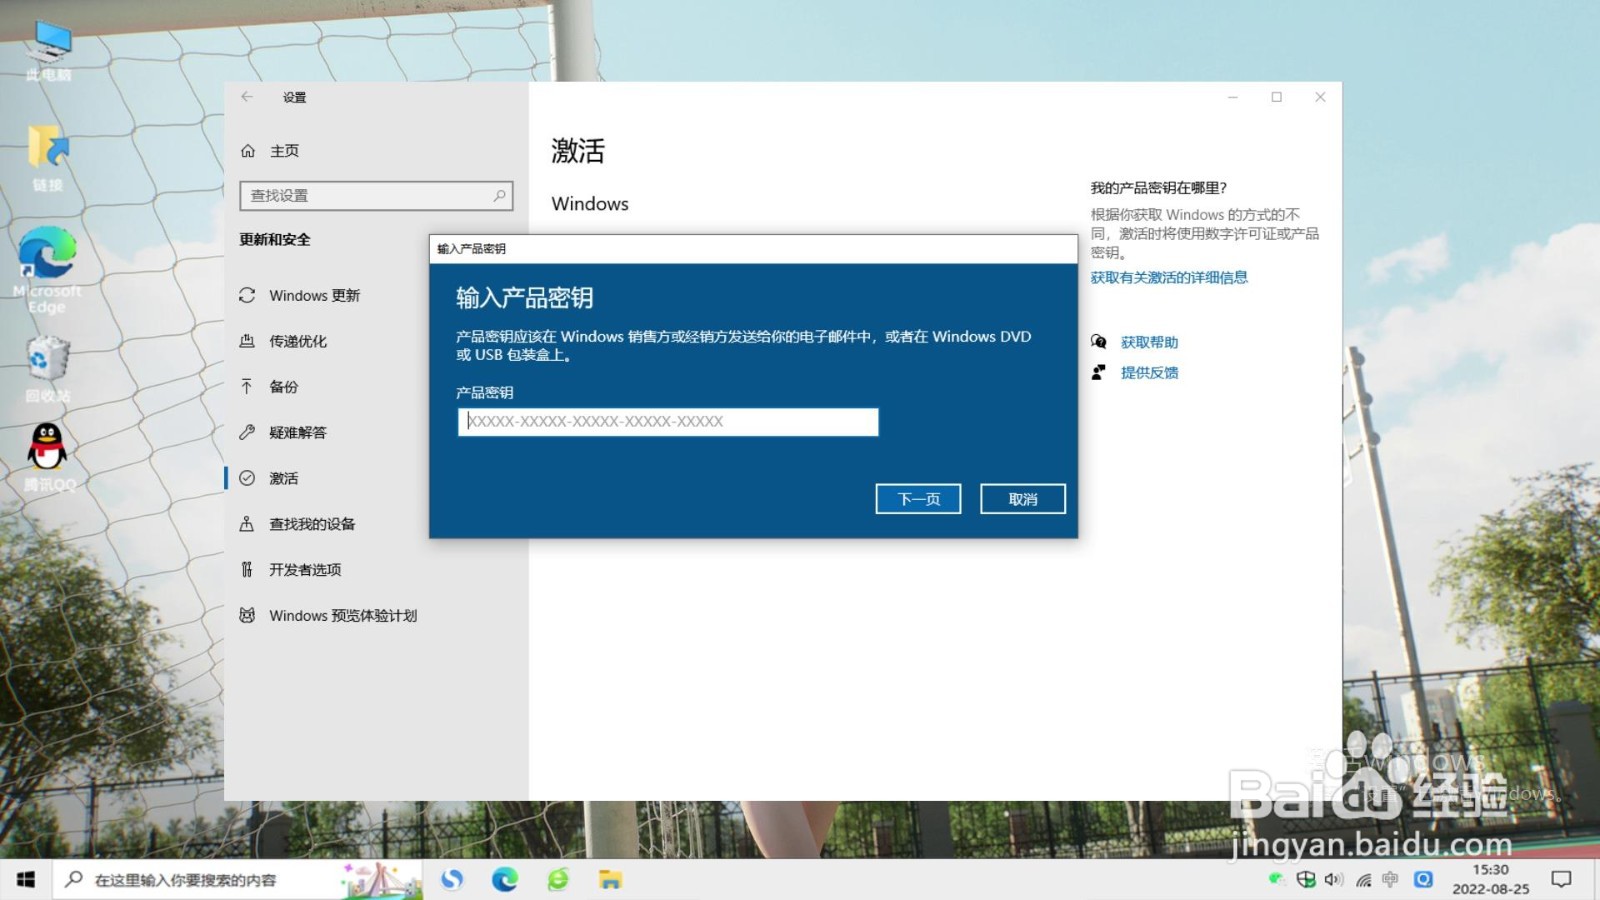Open Sogou browser from taskbar
1600x900 pixels.
452,880
